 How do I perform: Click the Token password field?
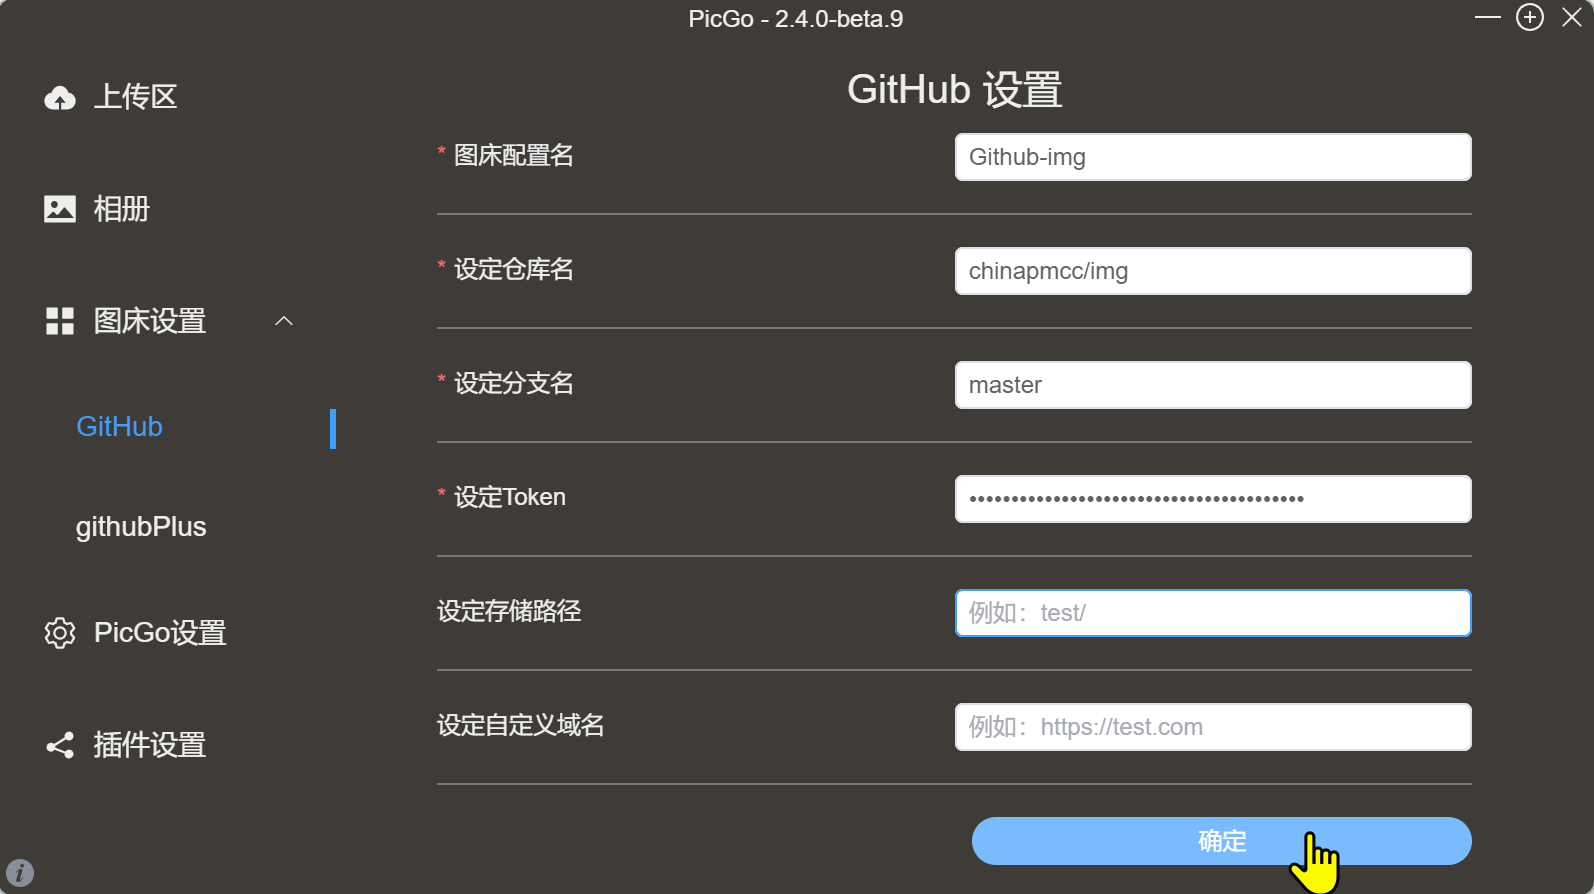[x=1212, y=499]
